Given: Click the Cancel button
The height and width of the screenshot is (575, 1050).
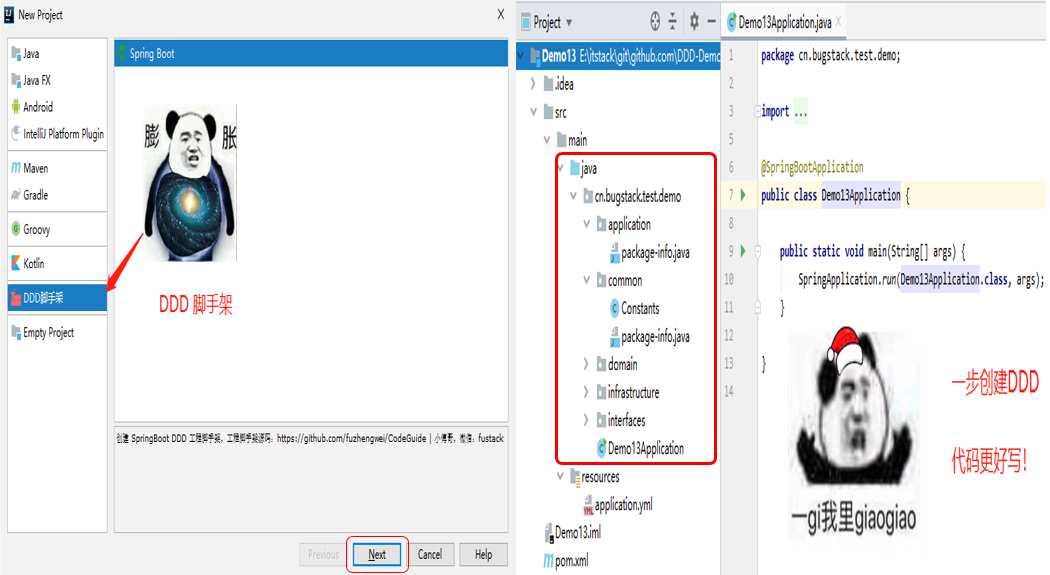Looking at the screenshot, I should coord(430,554).
